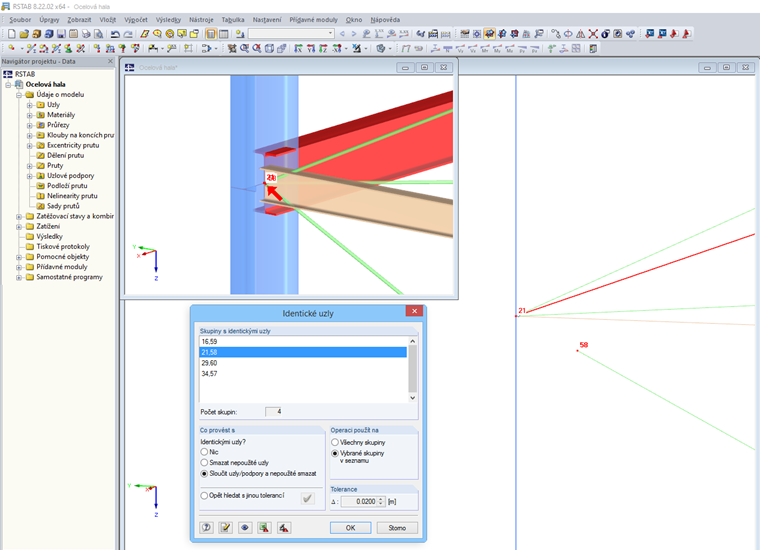Image resolution: width=760 pixels, height=550 pixels.
Task: Select group 29,60 in list
Action: [x=303, y=363]
